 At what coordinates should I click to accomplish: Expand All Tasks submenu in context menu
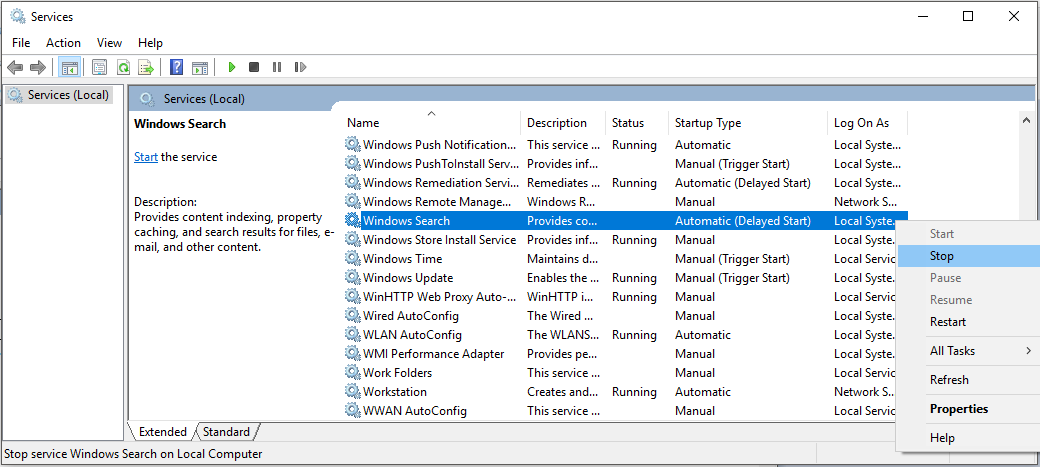[969, 350]
